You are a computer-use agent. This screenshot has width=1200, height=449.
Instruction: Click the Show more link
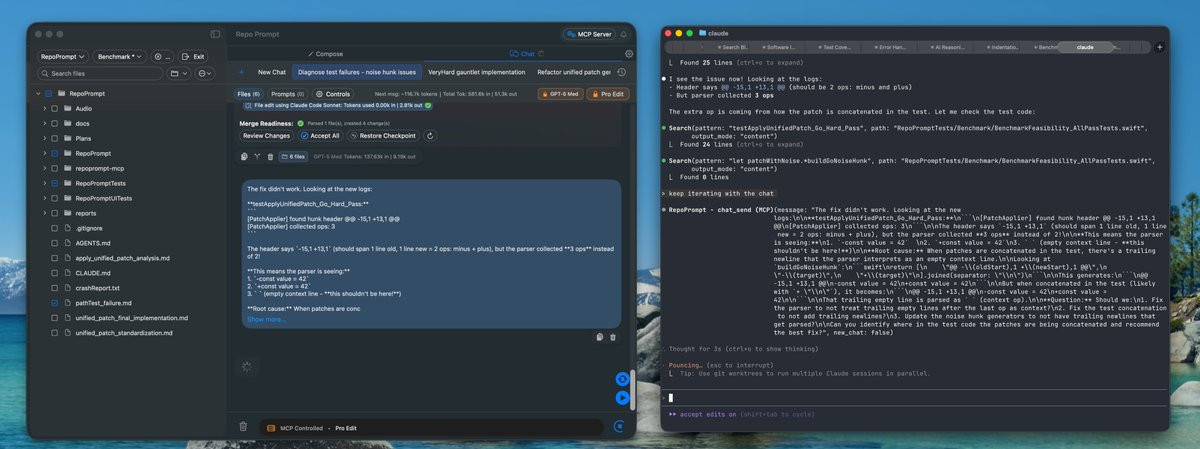(x=265, y=319)
